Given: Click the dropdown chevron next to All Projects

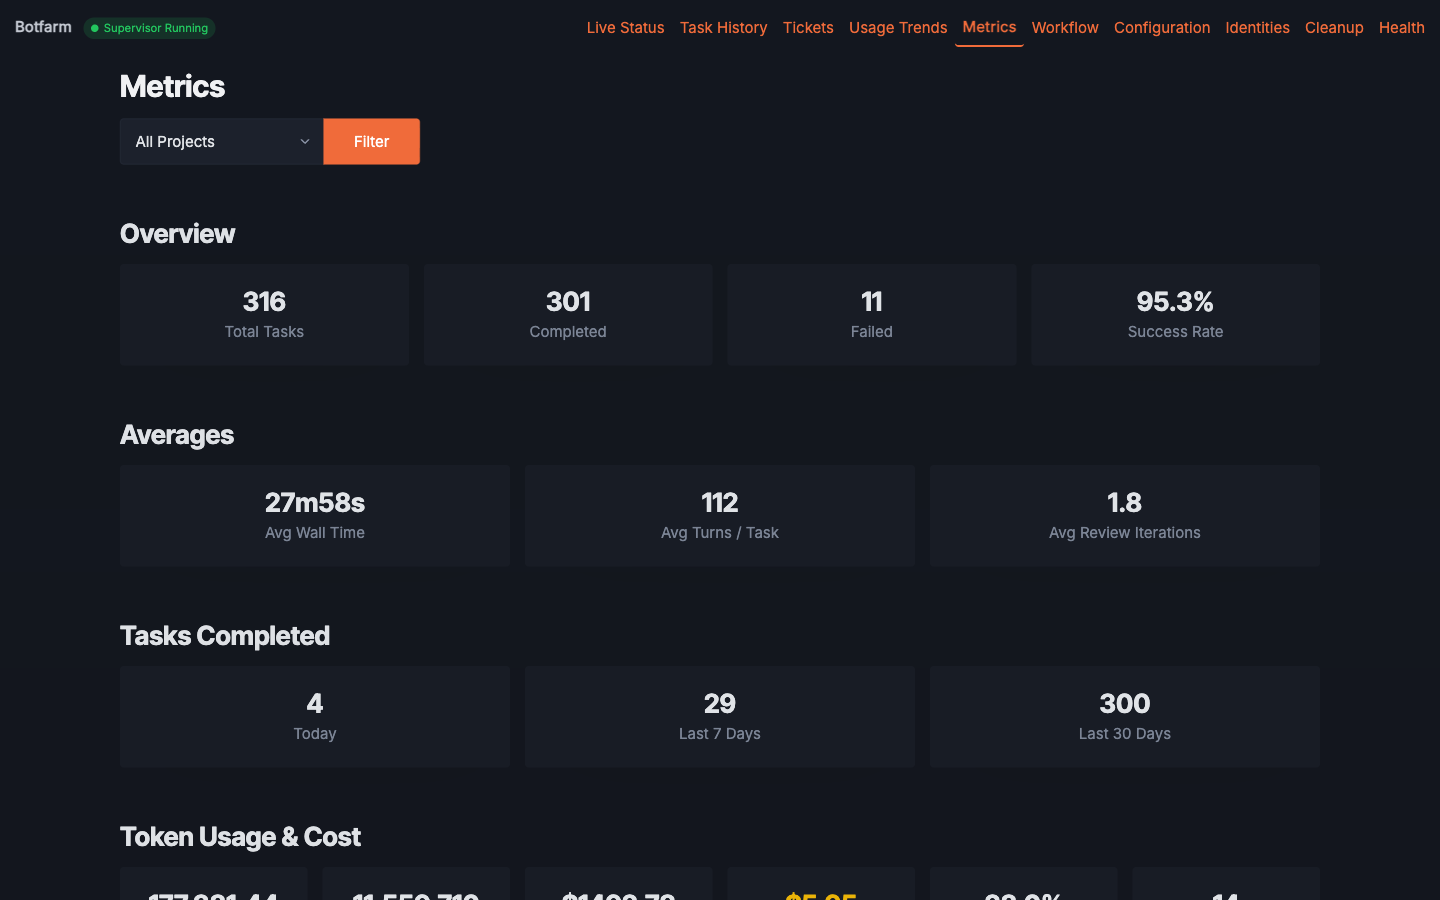Looking at the screenshot, I should [304, 141].
